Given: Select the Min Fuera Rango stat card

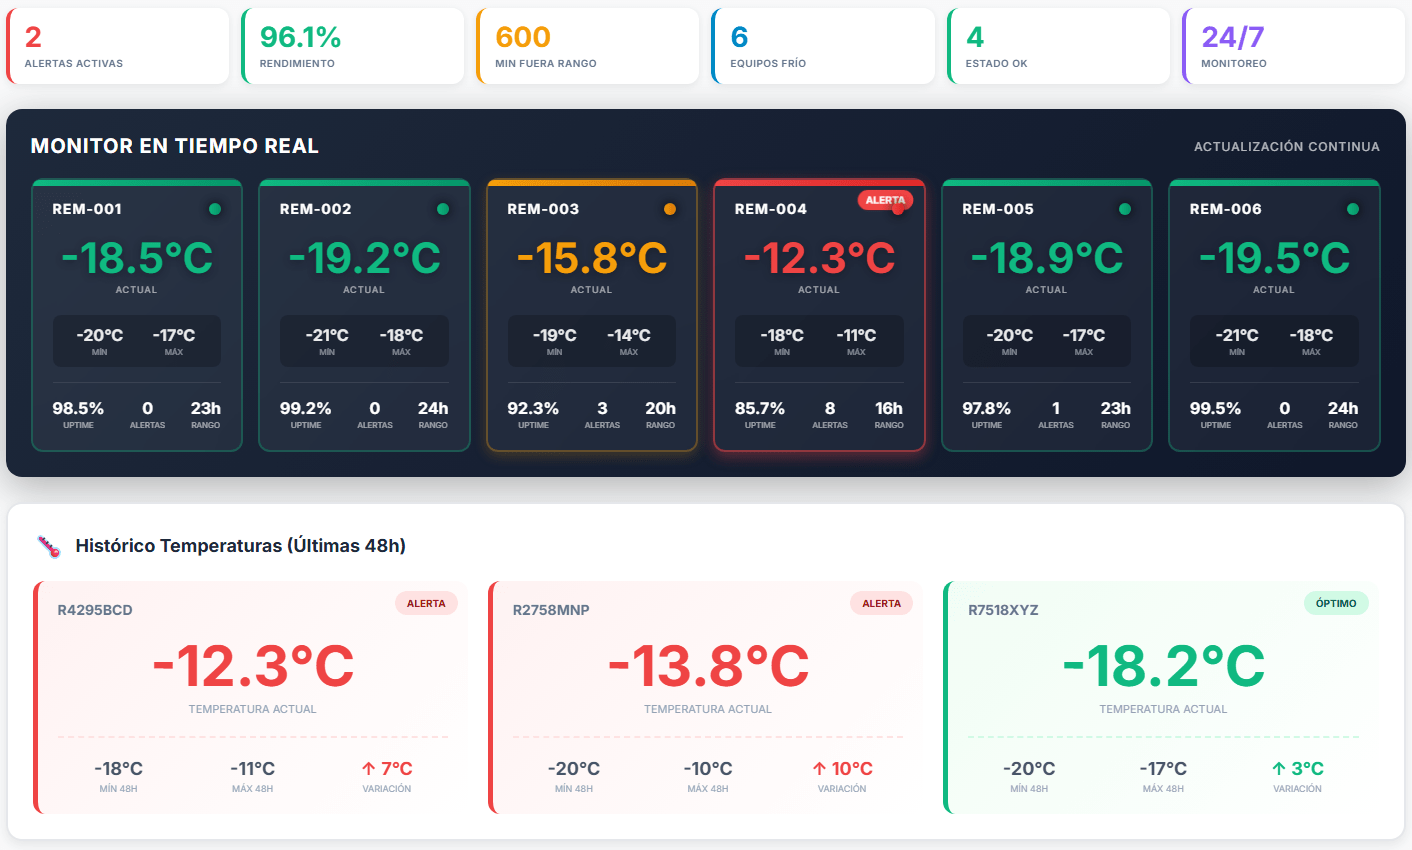Looking at the screenshot, I should click(x=588, y=46).
